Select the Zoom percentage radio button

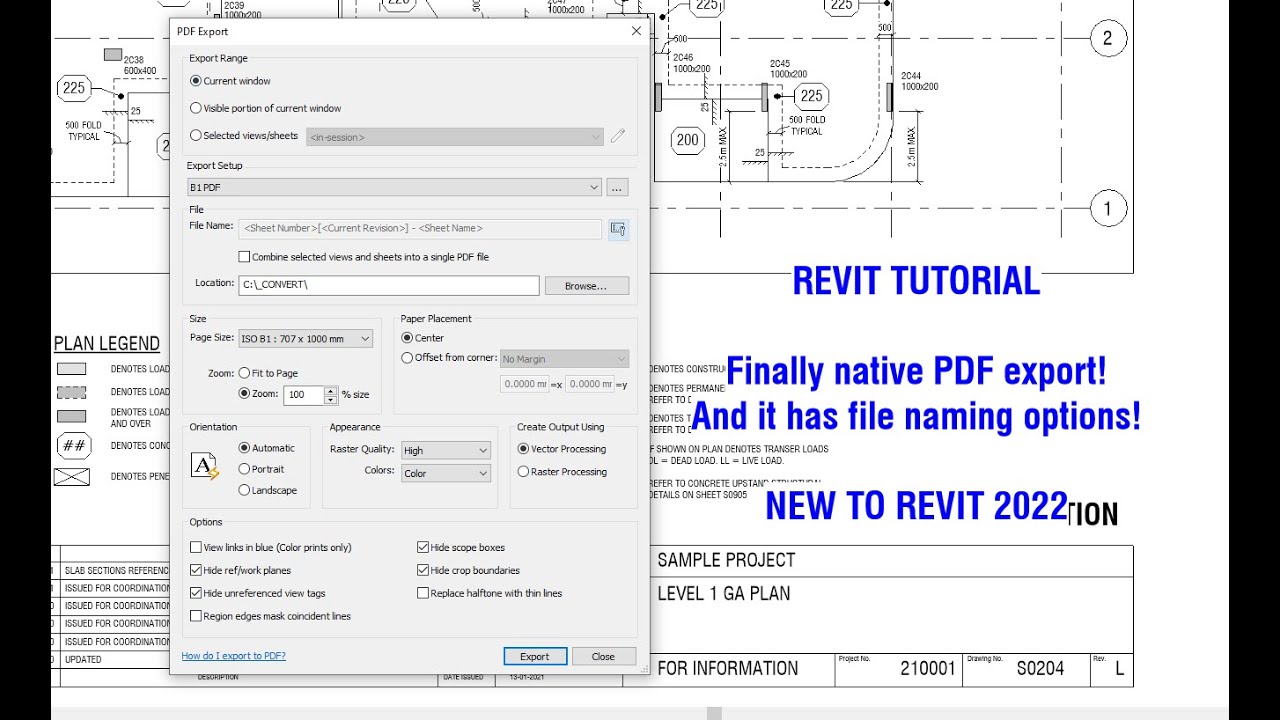point(244,394)
